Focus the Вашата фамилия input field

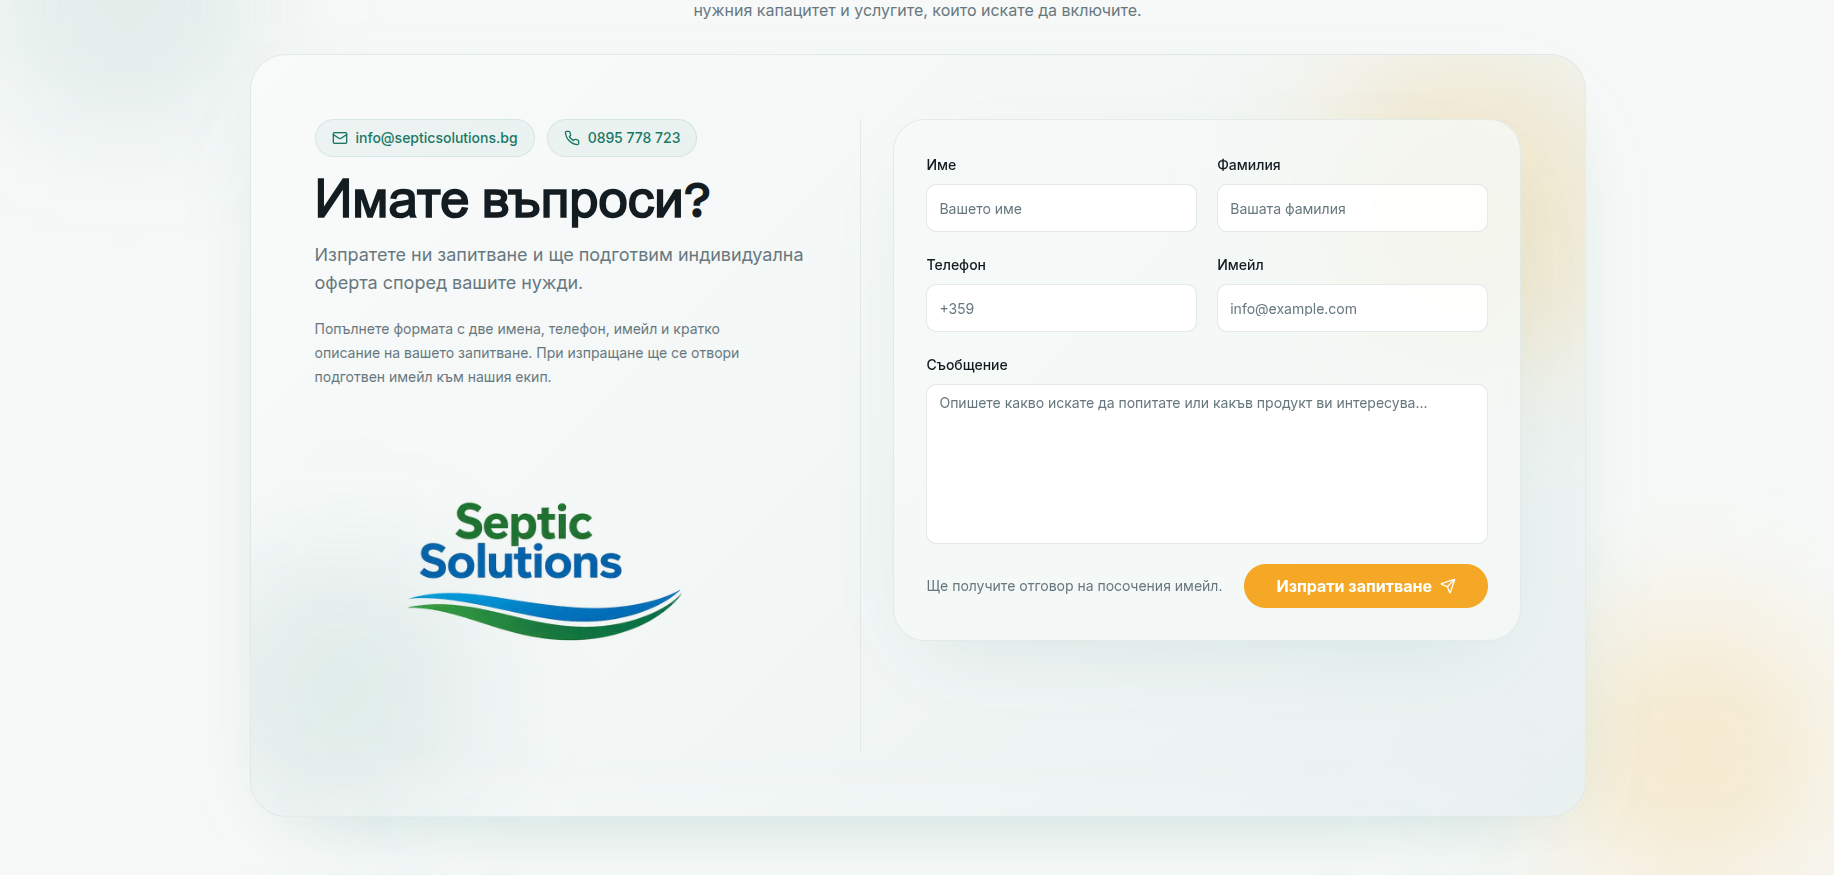pyautogui.click(x=1352, y=208)
